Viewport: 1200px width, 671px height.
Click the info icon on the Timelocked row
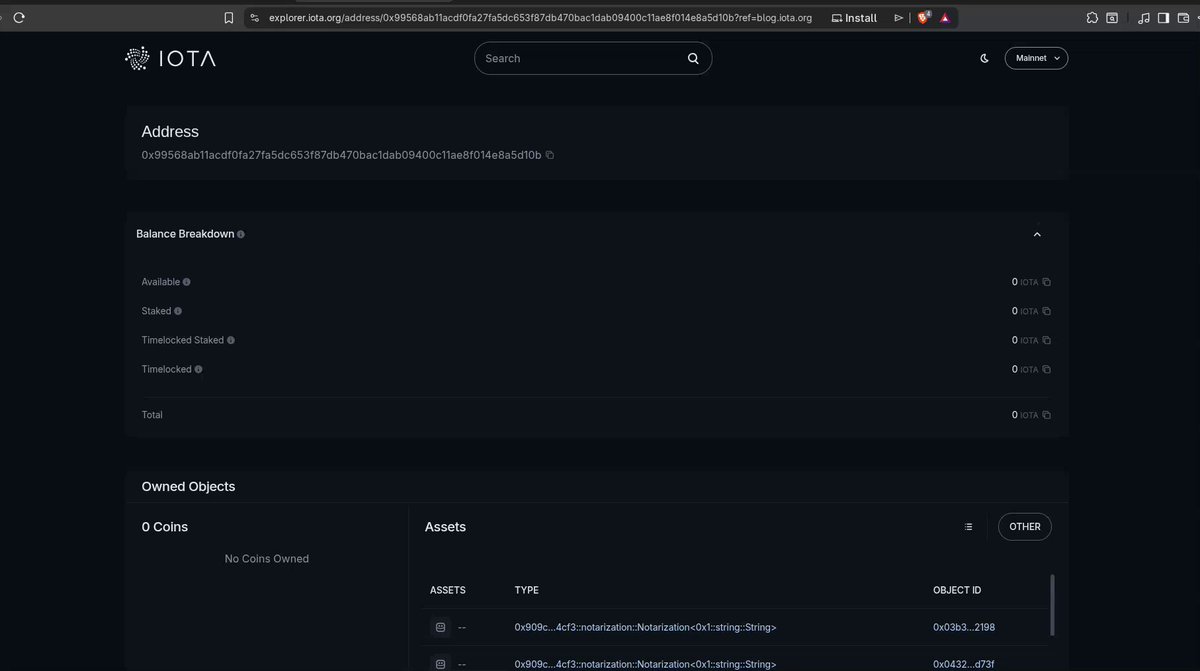[x=198, y=369]
